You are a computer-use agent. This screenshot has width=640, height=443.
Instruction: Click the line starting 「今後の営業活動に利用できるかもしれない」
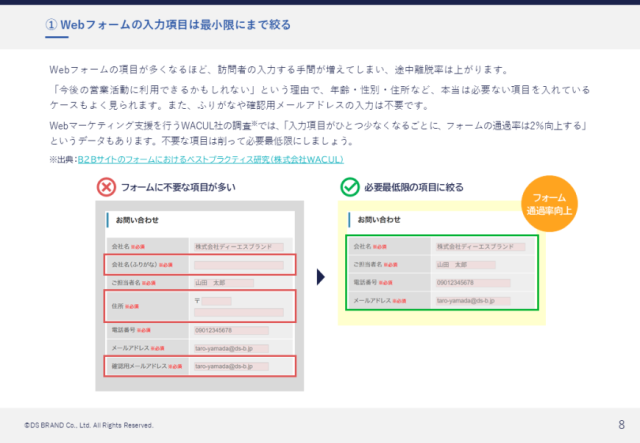click(320, 90)
